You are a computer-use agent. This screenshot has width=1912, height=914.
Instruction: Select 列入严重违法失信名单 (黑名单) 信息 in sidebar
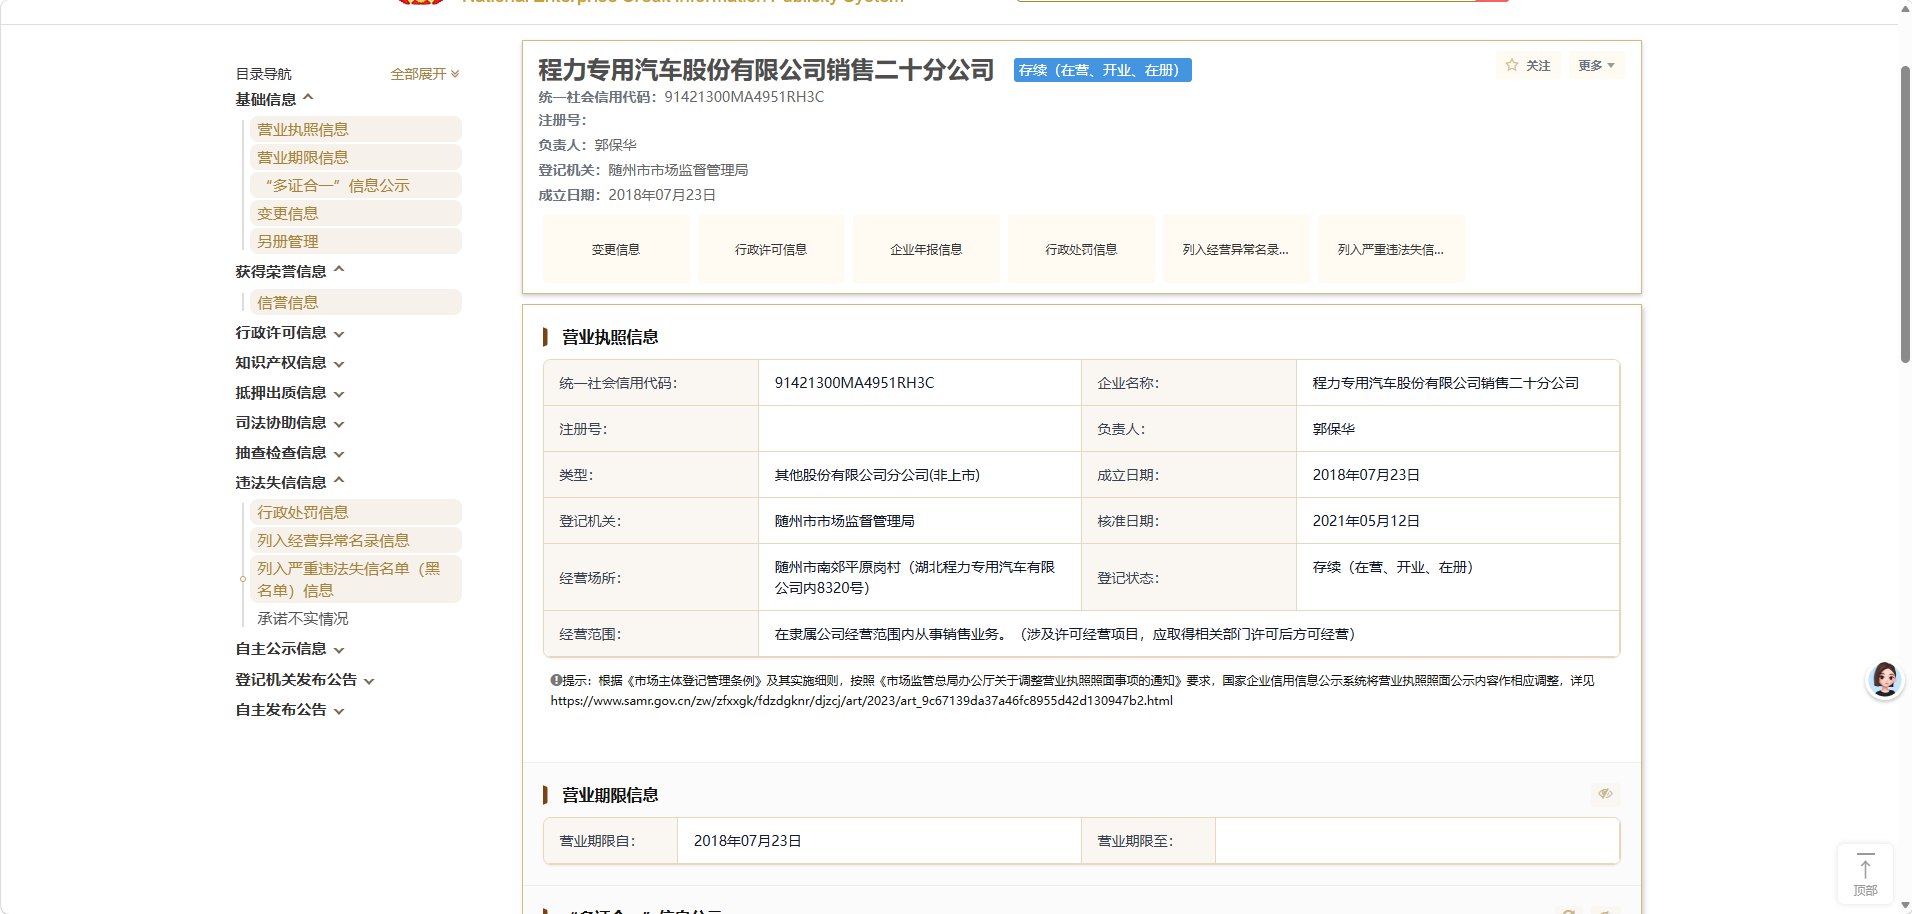356,579
